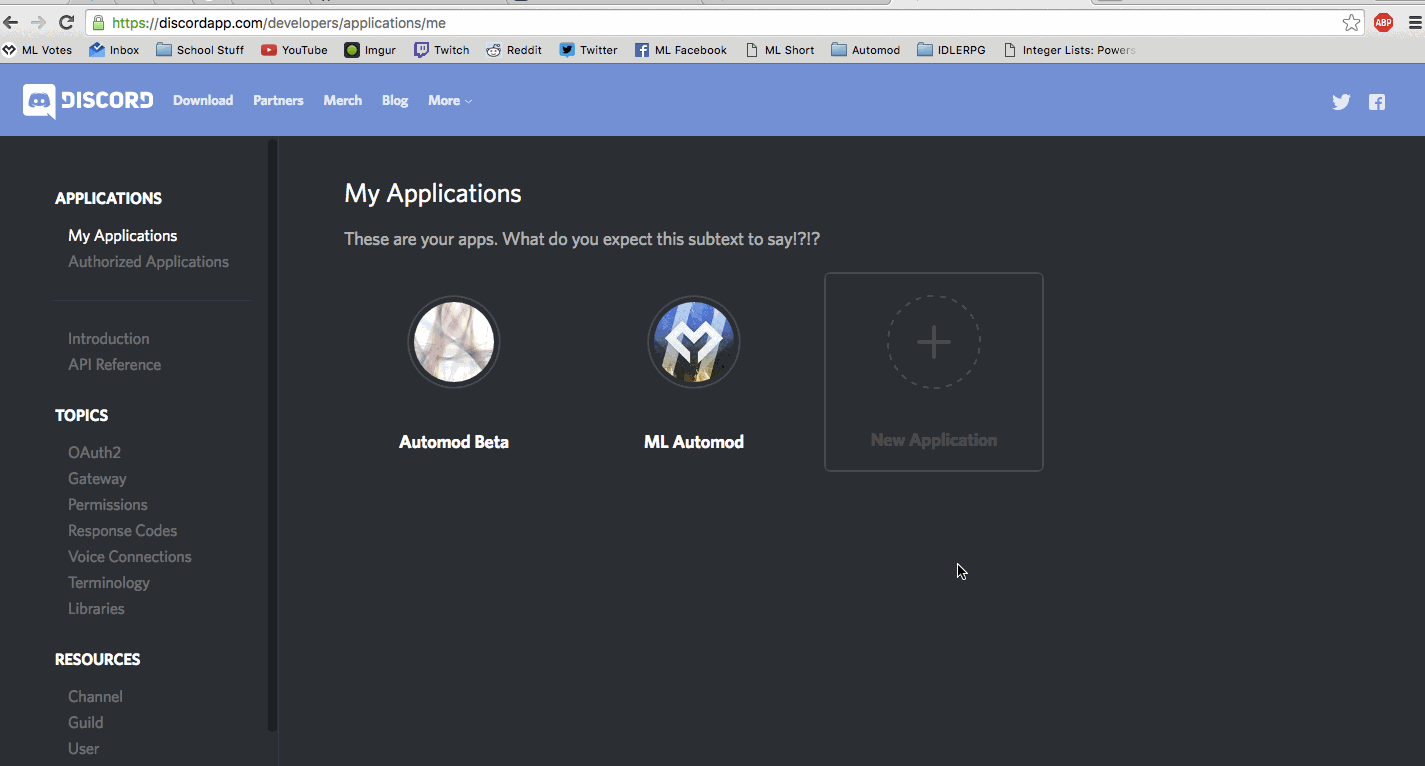
Task: Open Twitch bookmark
Action: pyautogui.click(x=442, y=50)
